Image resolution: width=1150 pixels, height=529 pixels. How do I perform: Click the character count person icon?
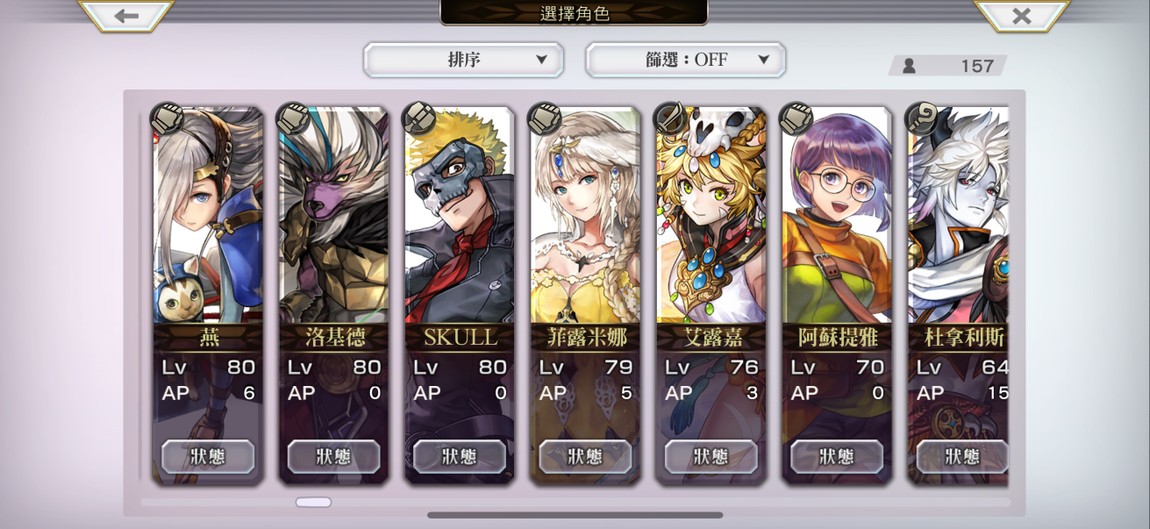pyautogui.click(x=909, y=66)
